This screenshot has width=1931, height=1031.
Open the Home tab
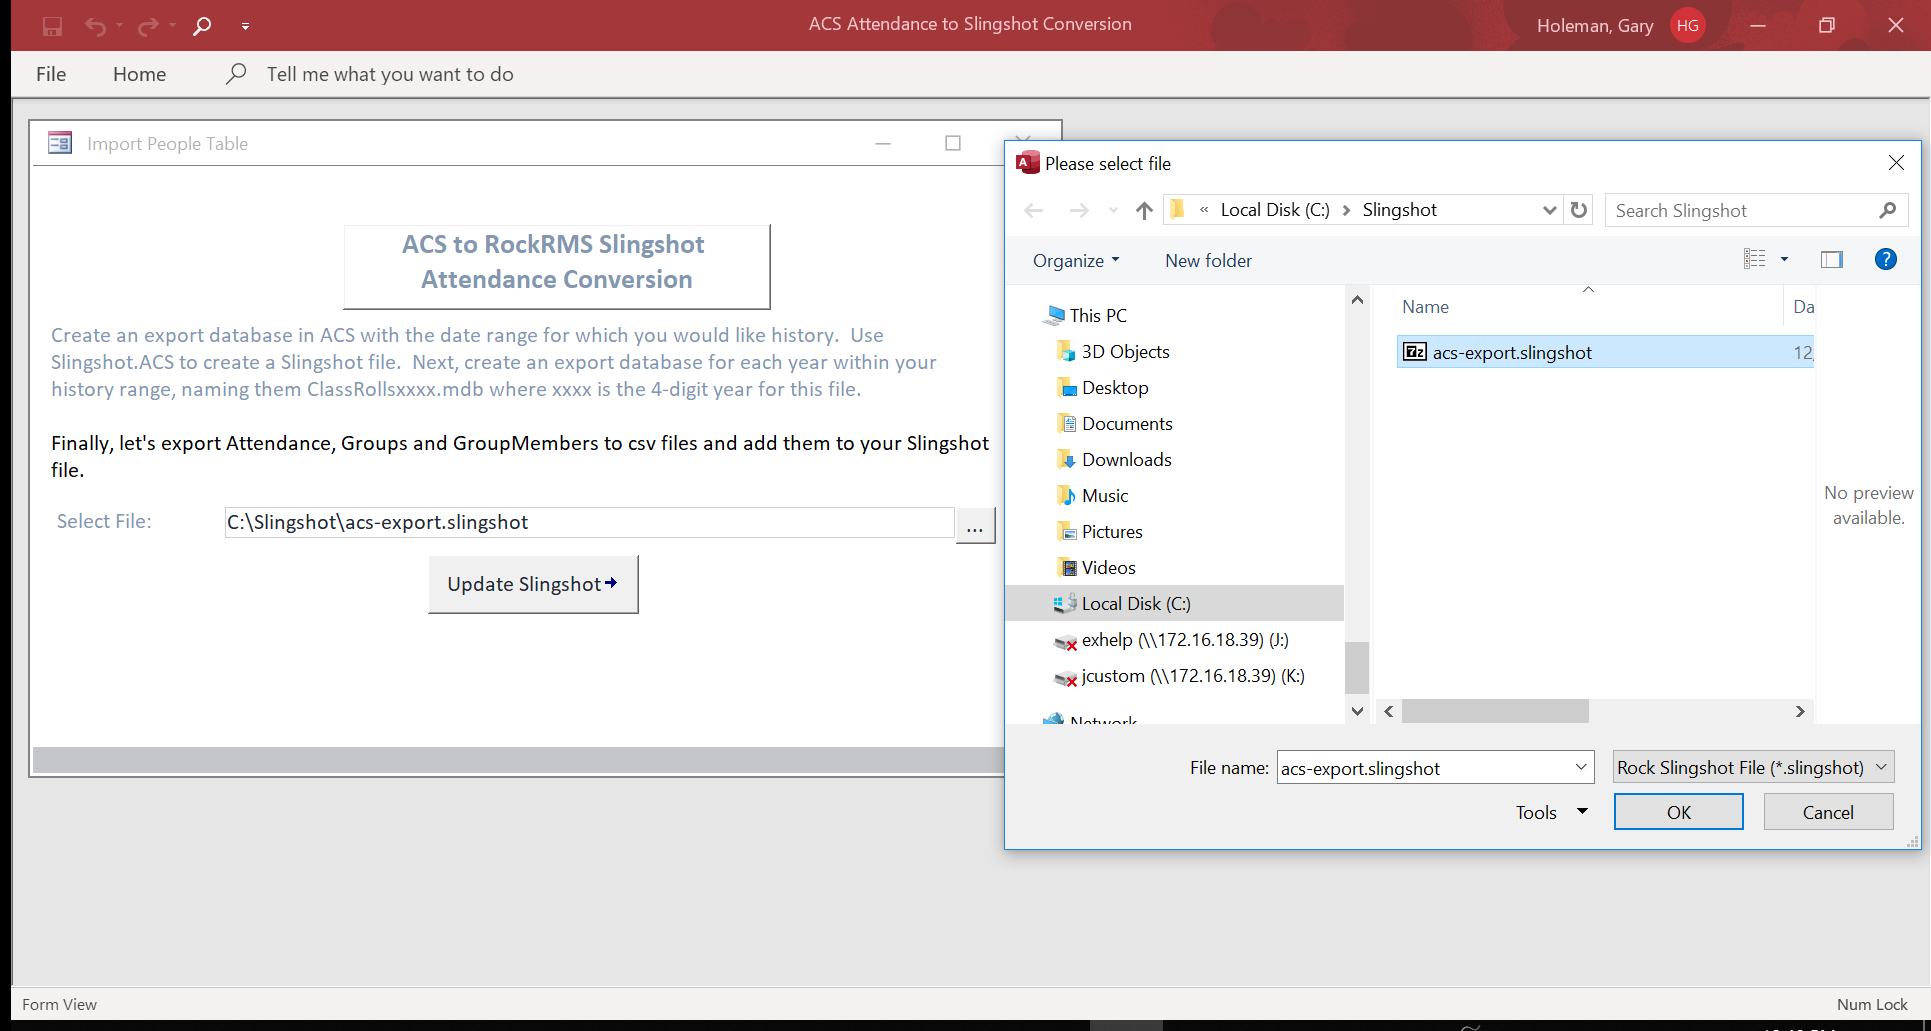[x=139, y=74]
